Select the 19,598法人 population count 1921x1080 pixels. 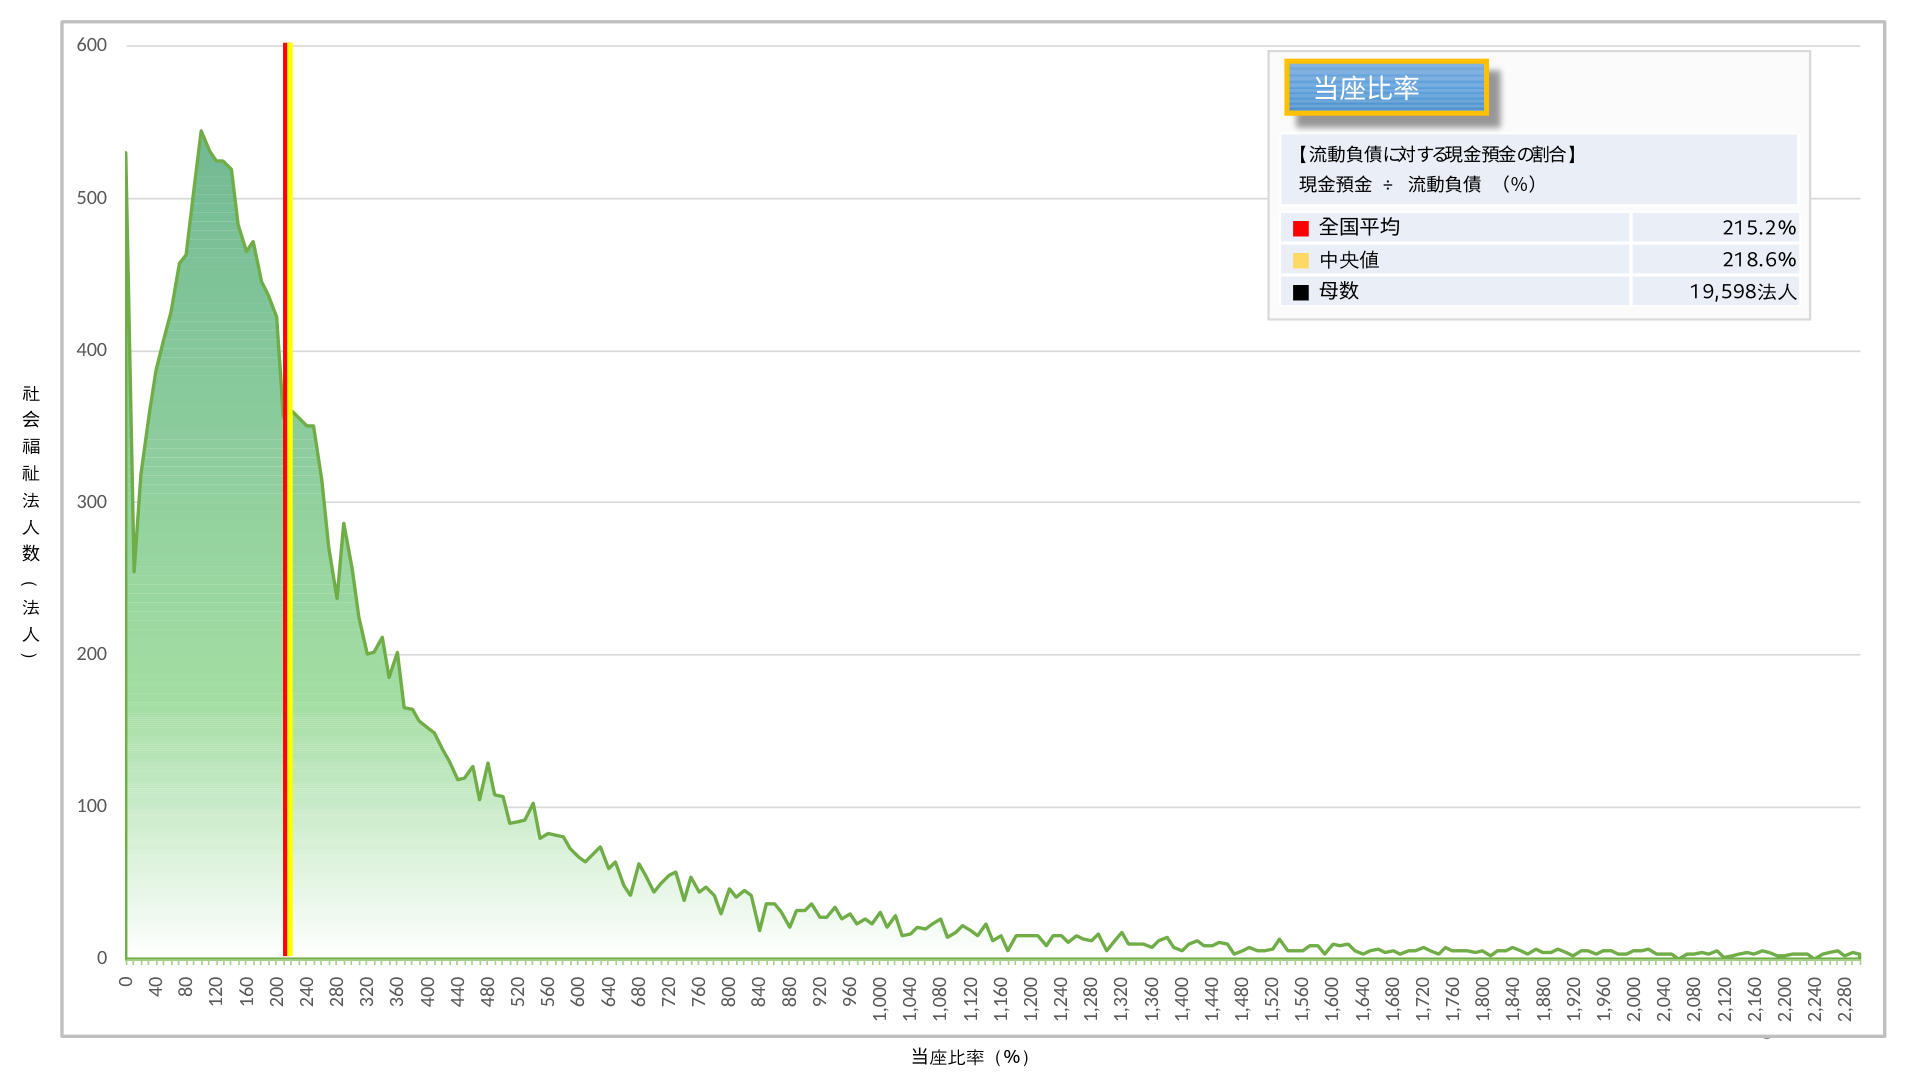click(1742, 292)
